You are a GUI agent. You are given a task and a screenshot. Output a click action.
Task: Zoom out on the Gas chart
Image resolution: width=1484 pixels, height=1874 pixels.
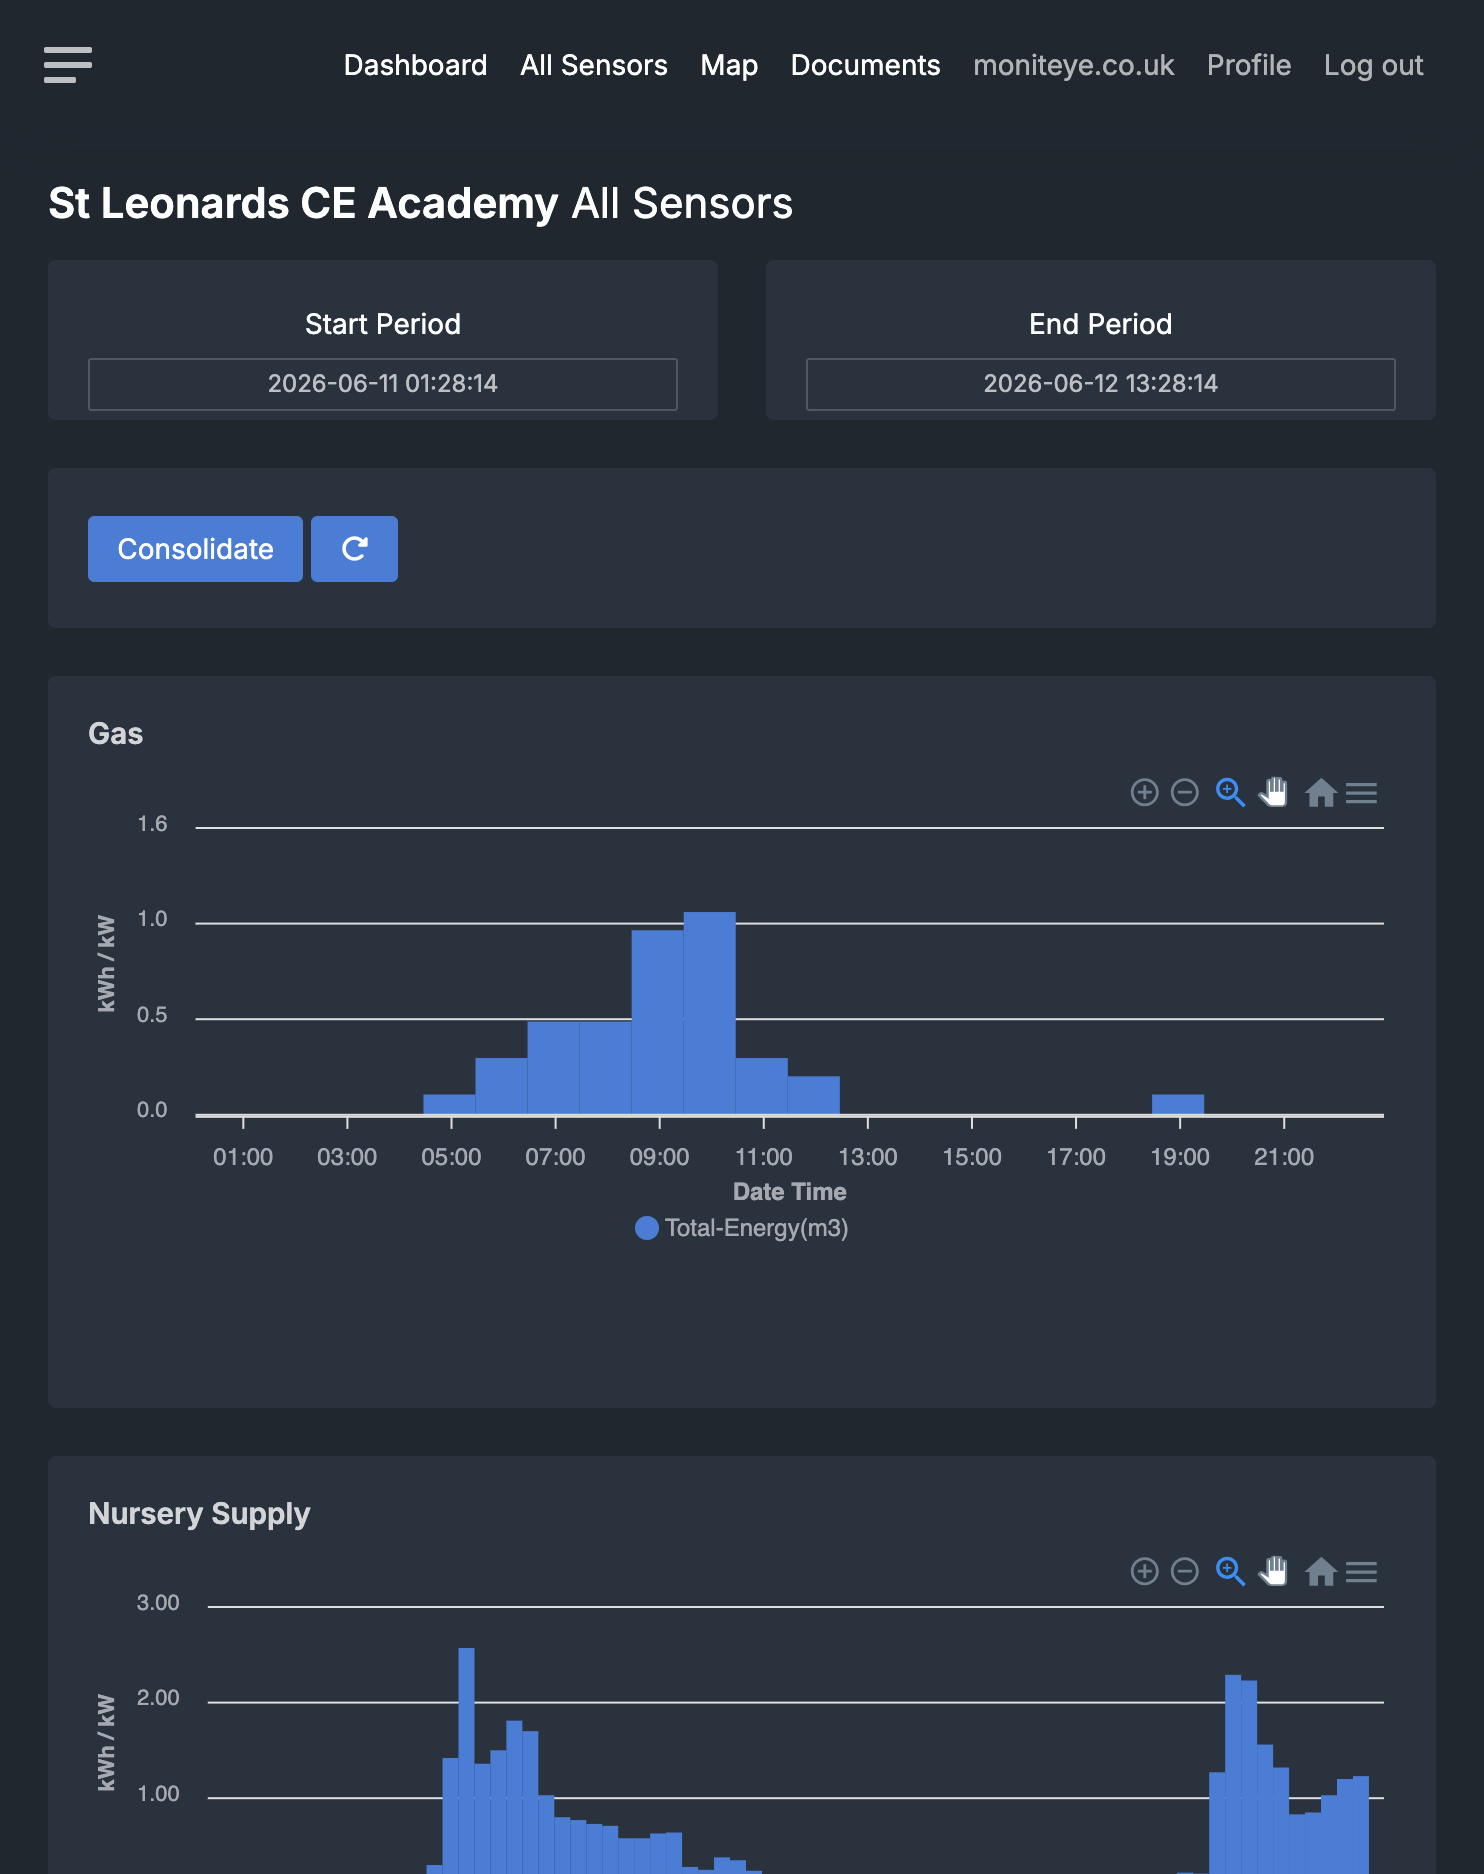[1185, 793]
